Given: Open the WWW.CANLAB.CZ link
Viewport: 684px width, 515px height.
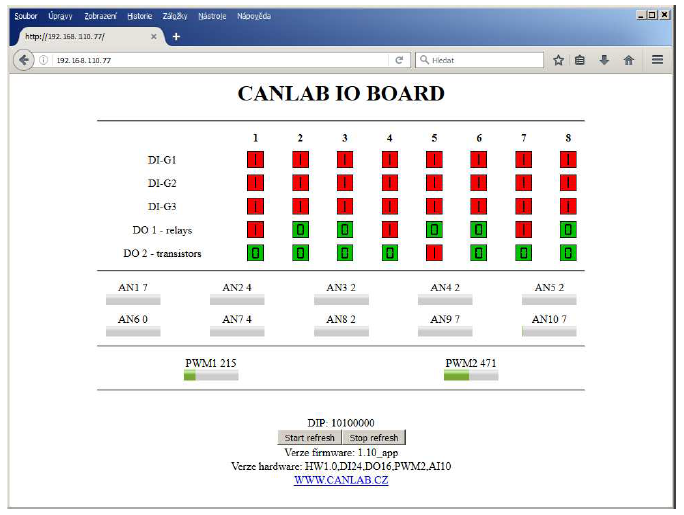Looking at the screenshot, I should (x=341, y=480).
